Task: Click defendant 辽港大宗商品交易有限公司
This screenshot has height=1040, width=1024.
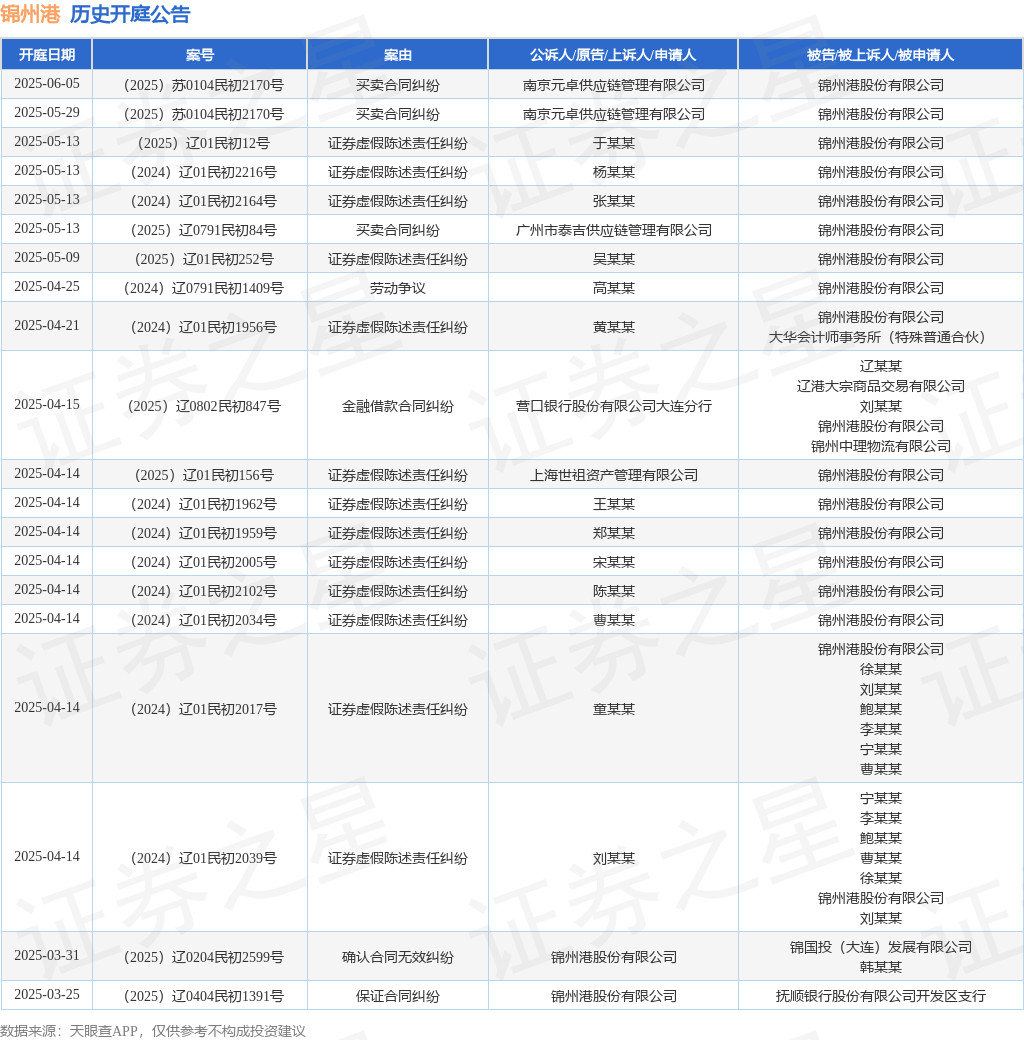Action: (880, 386)
